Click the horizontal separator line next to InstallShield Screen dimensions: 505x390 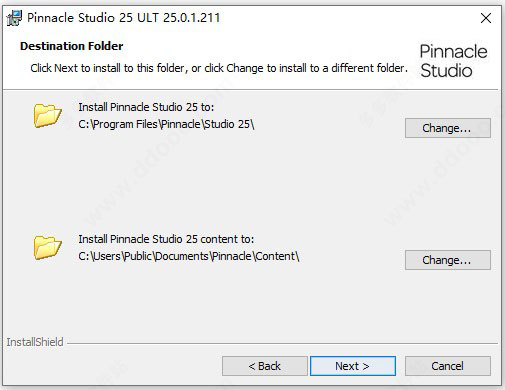click(282, 343)
